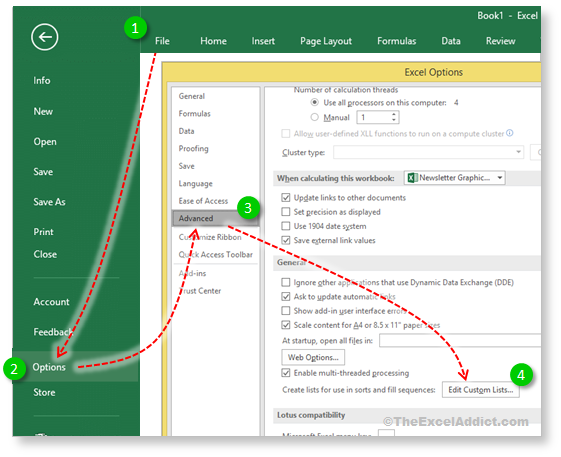Toggle Update links to other documents checkbox
The height and width of the screenshot is (457, 561).
tap(286, 198)
